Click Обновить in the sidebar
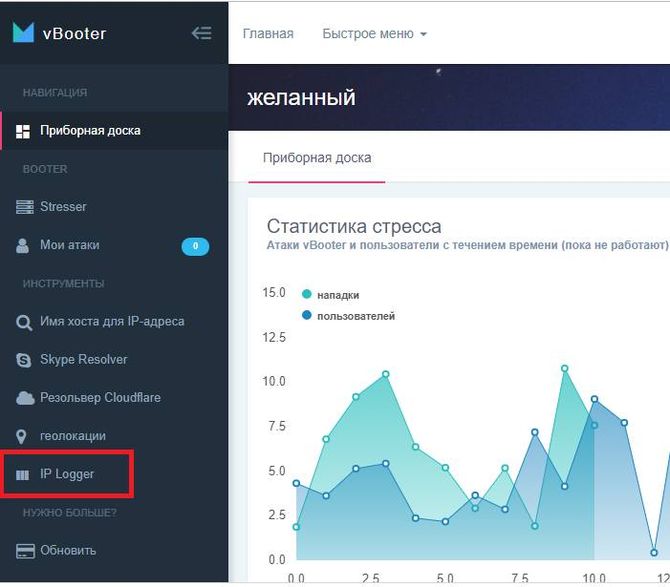The image size is (670, 587). (x=68, y=551)
